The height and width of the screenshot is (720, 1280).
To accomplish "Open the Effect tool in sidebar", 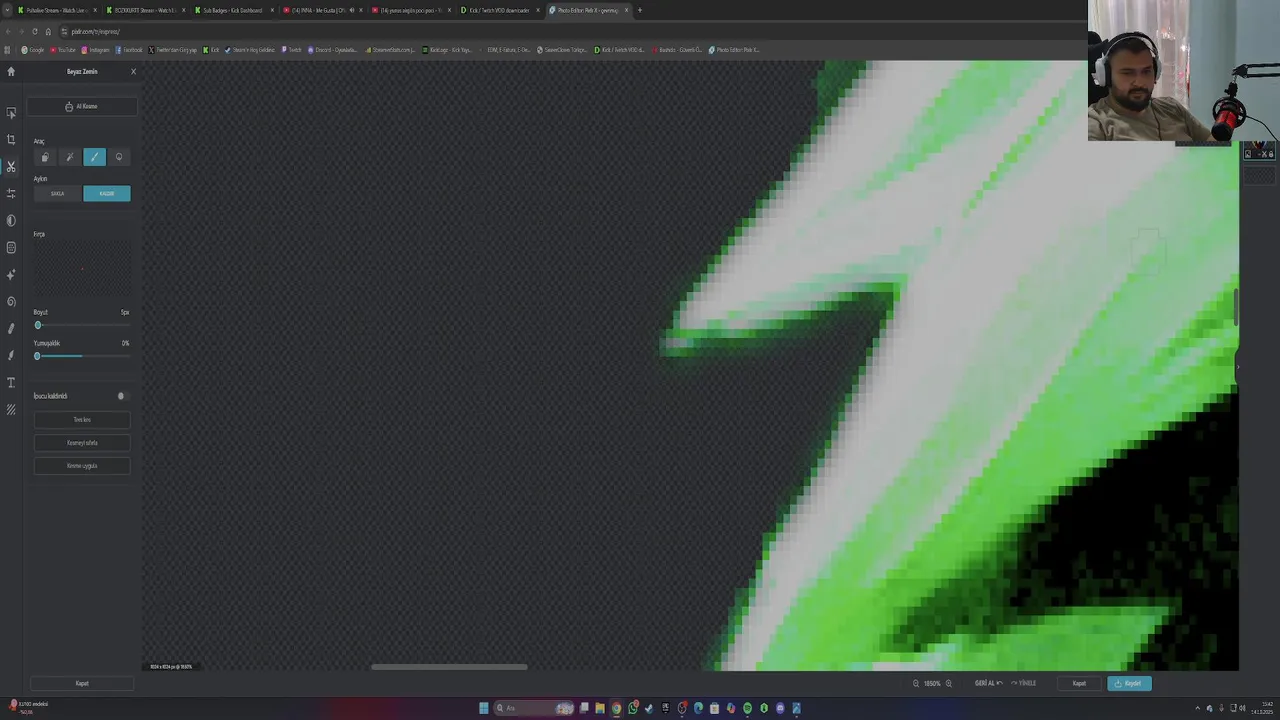I will (11, 247).
